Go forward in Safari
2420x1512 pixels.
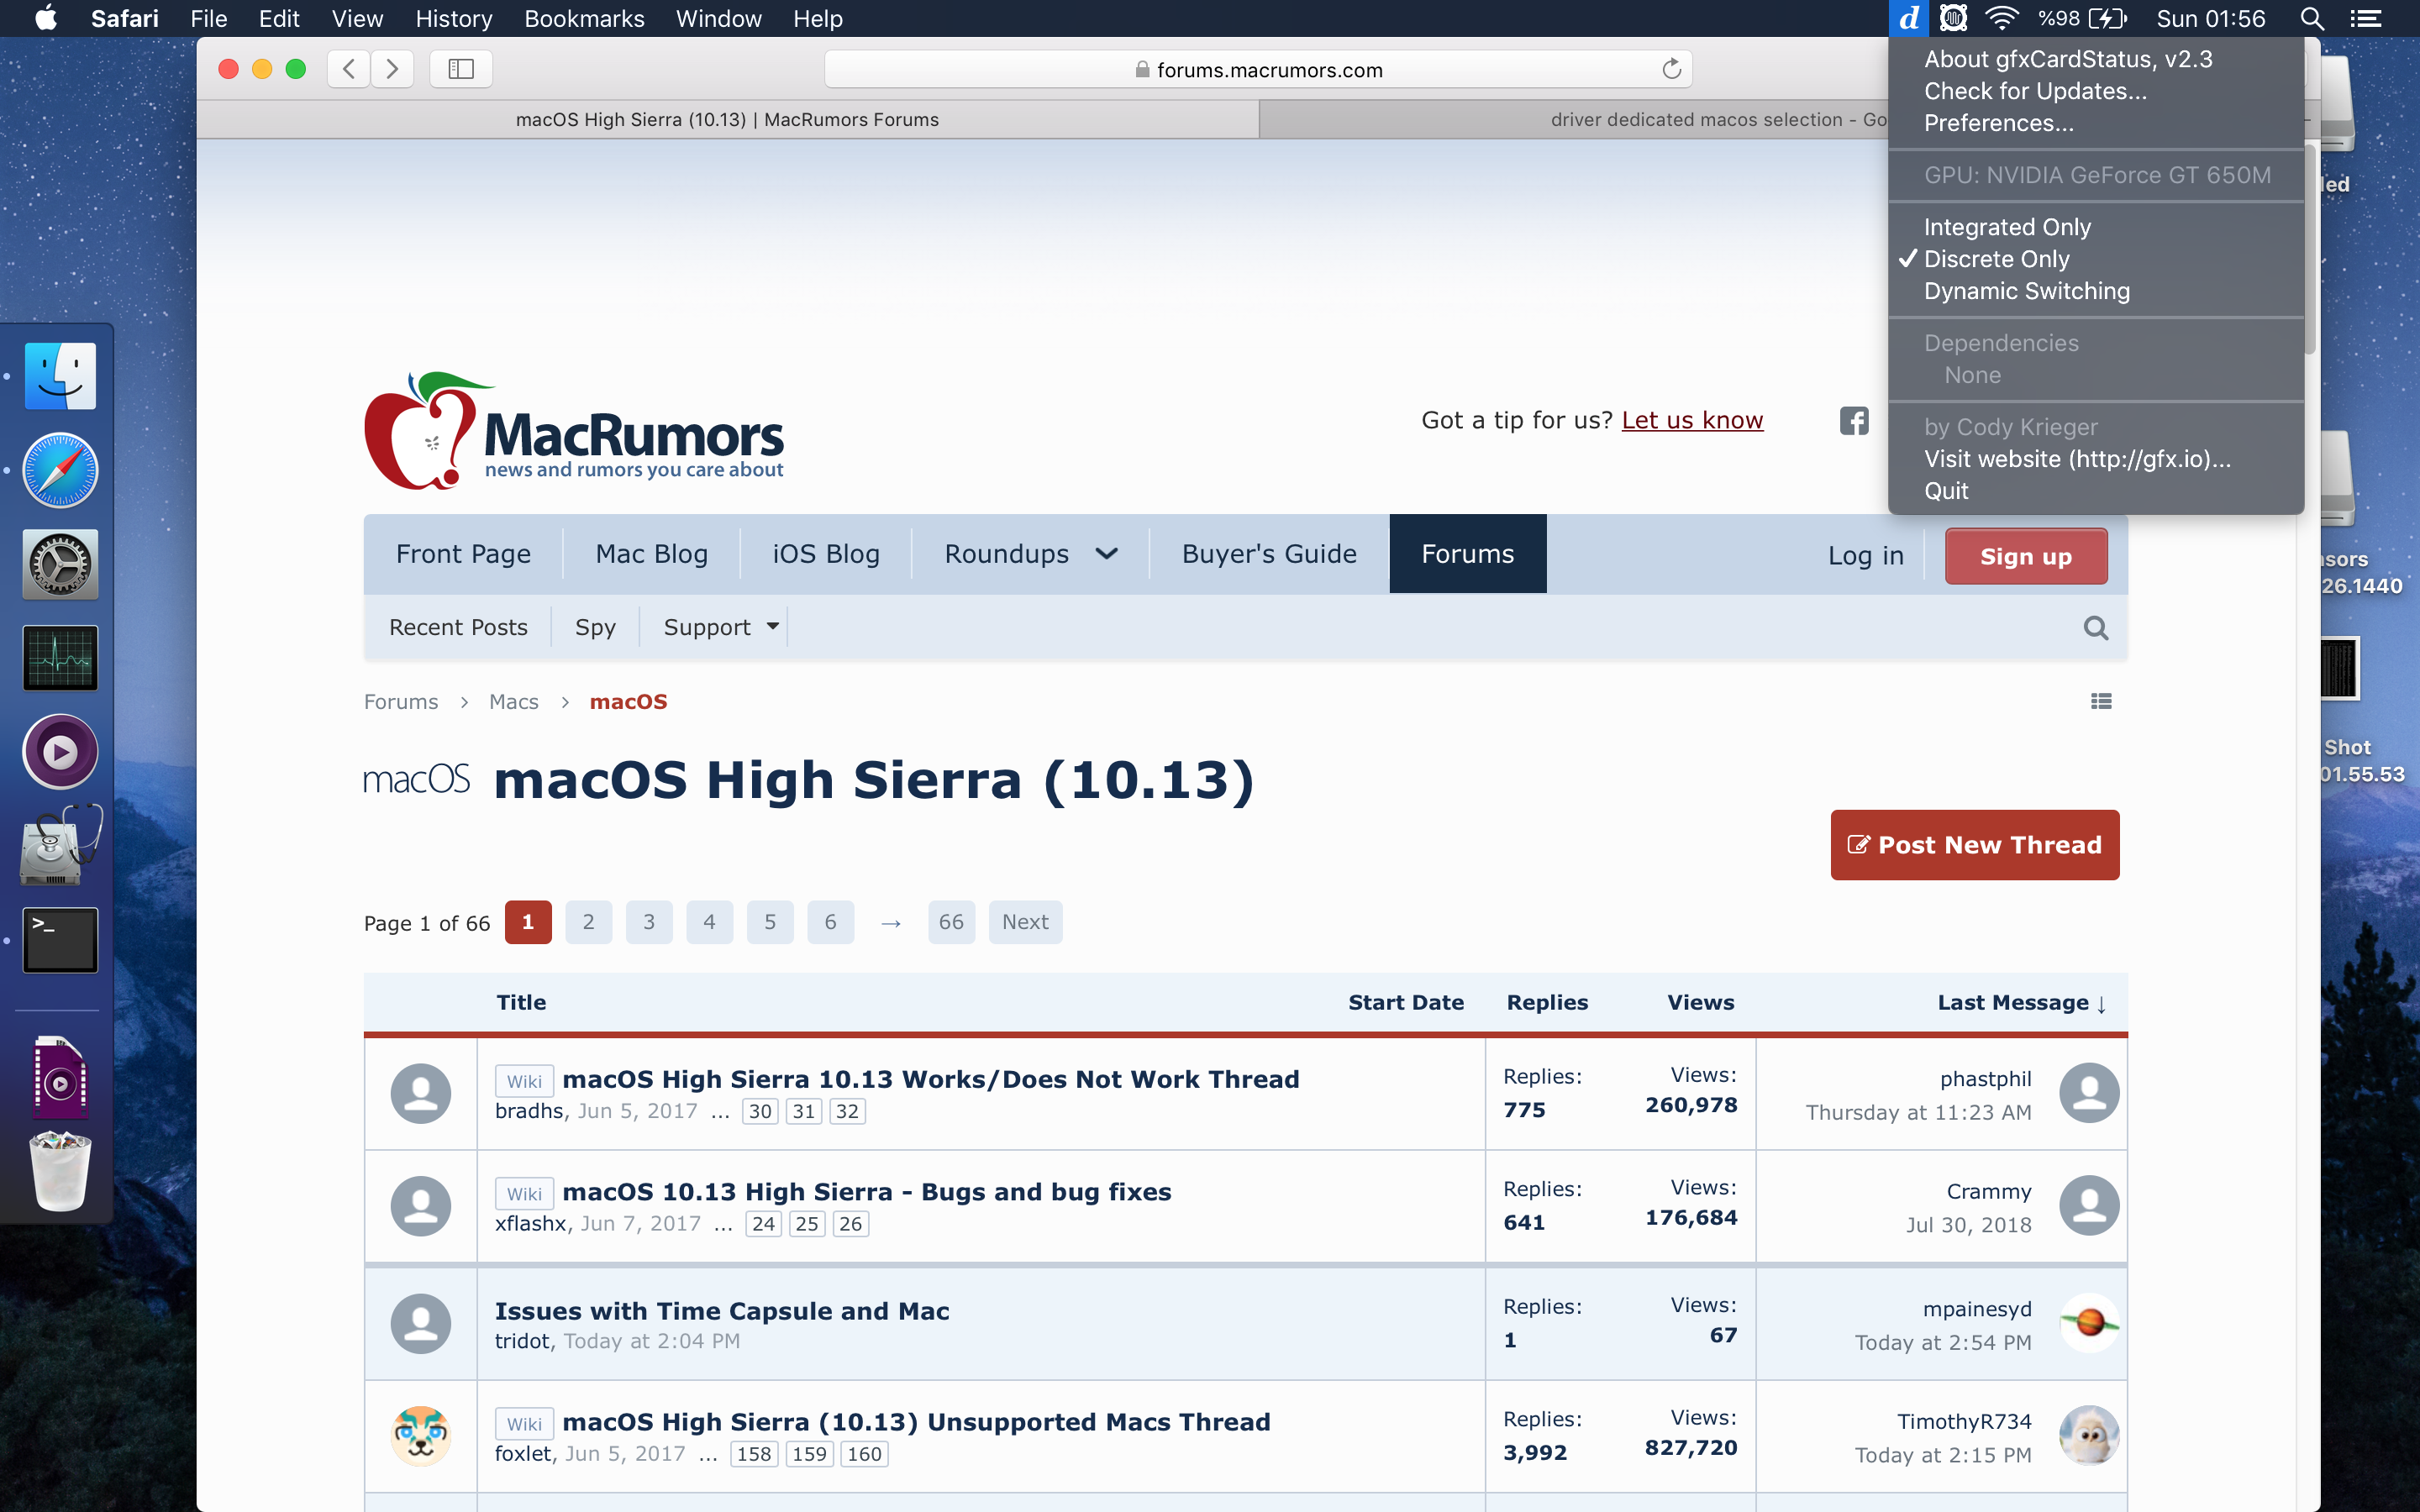click(392, 69)
